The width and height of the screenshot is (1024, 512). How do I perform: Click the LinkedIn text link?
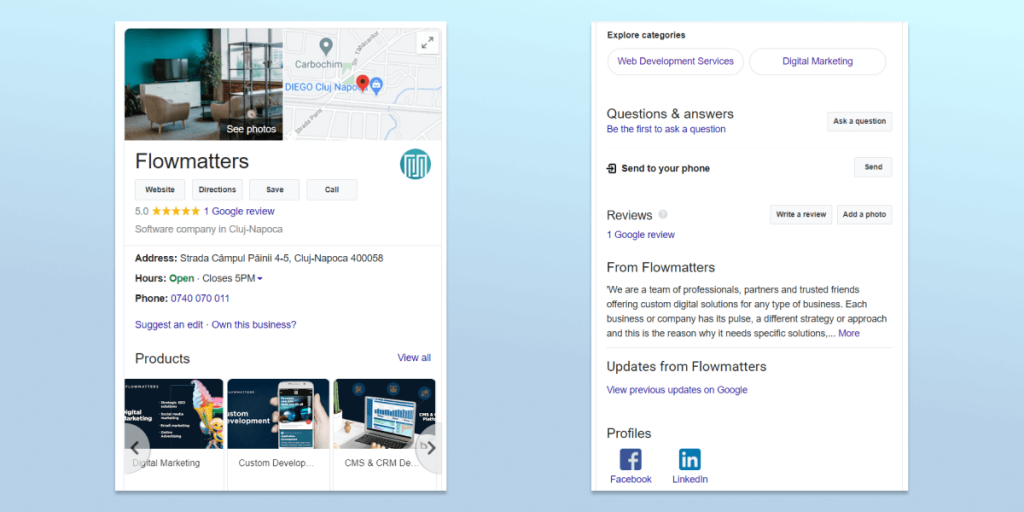point(690,479)
